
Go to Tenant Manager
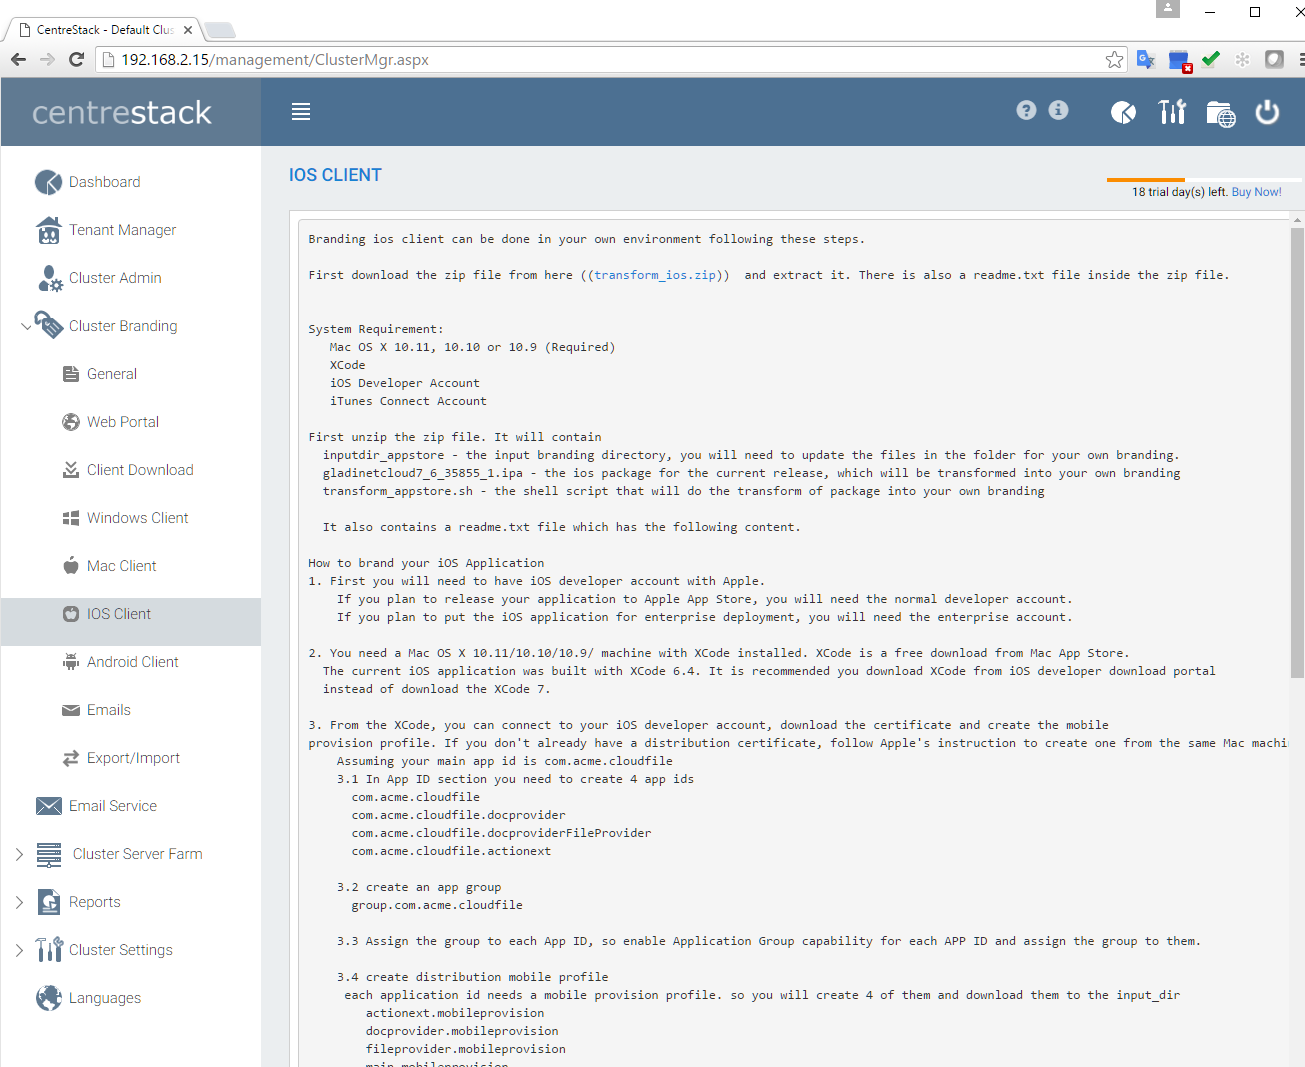point(122,230)
